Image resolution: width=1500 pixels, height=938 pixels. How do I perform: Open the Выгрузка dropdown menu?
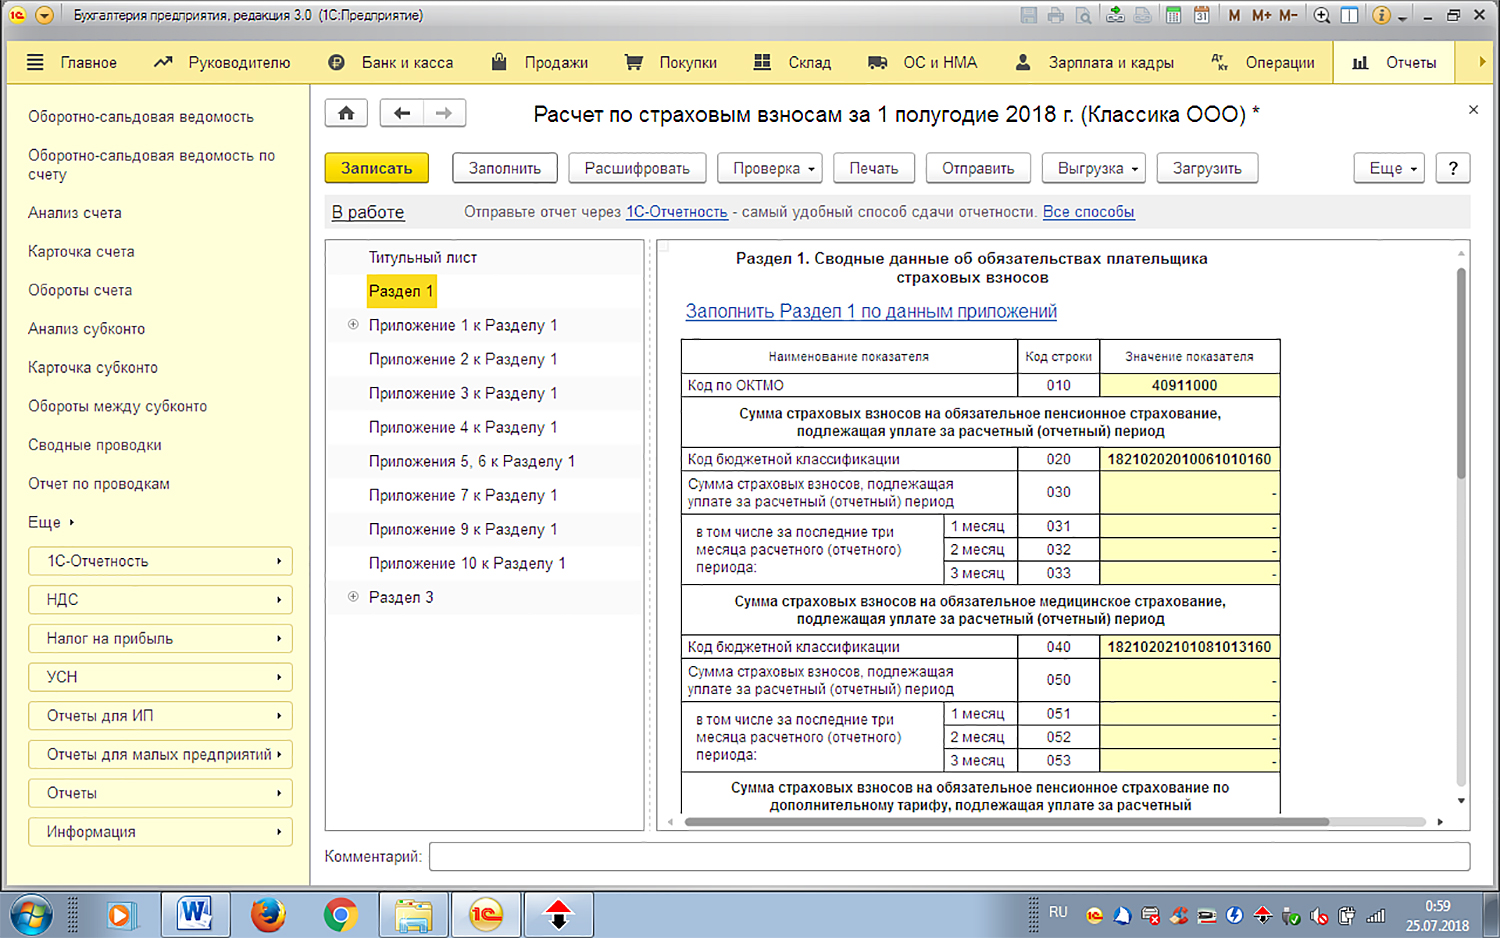(x=1098, y=168)
